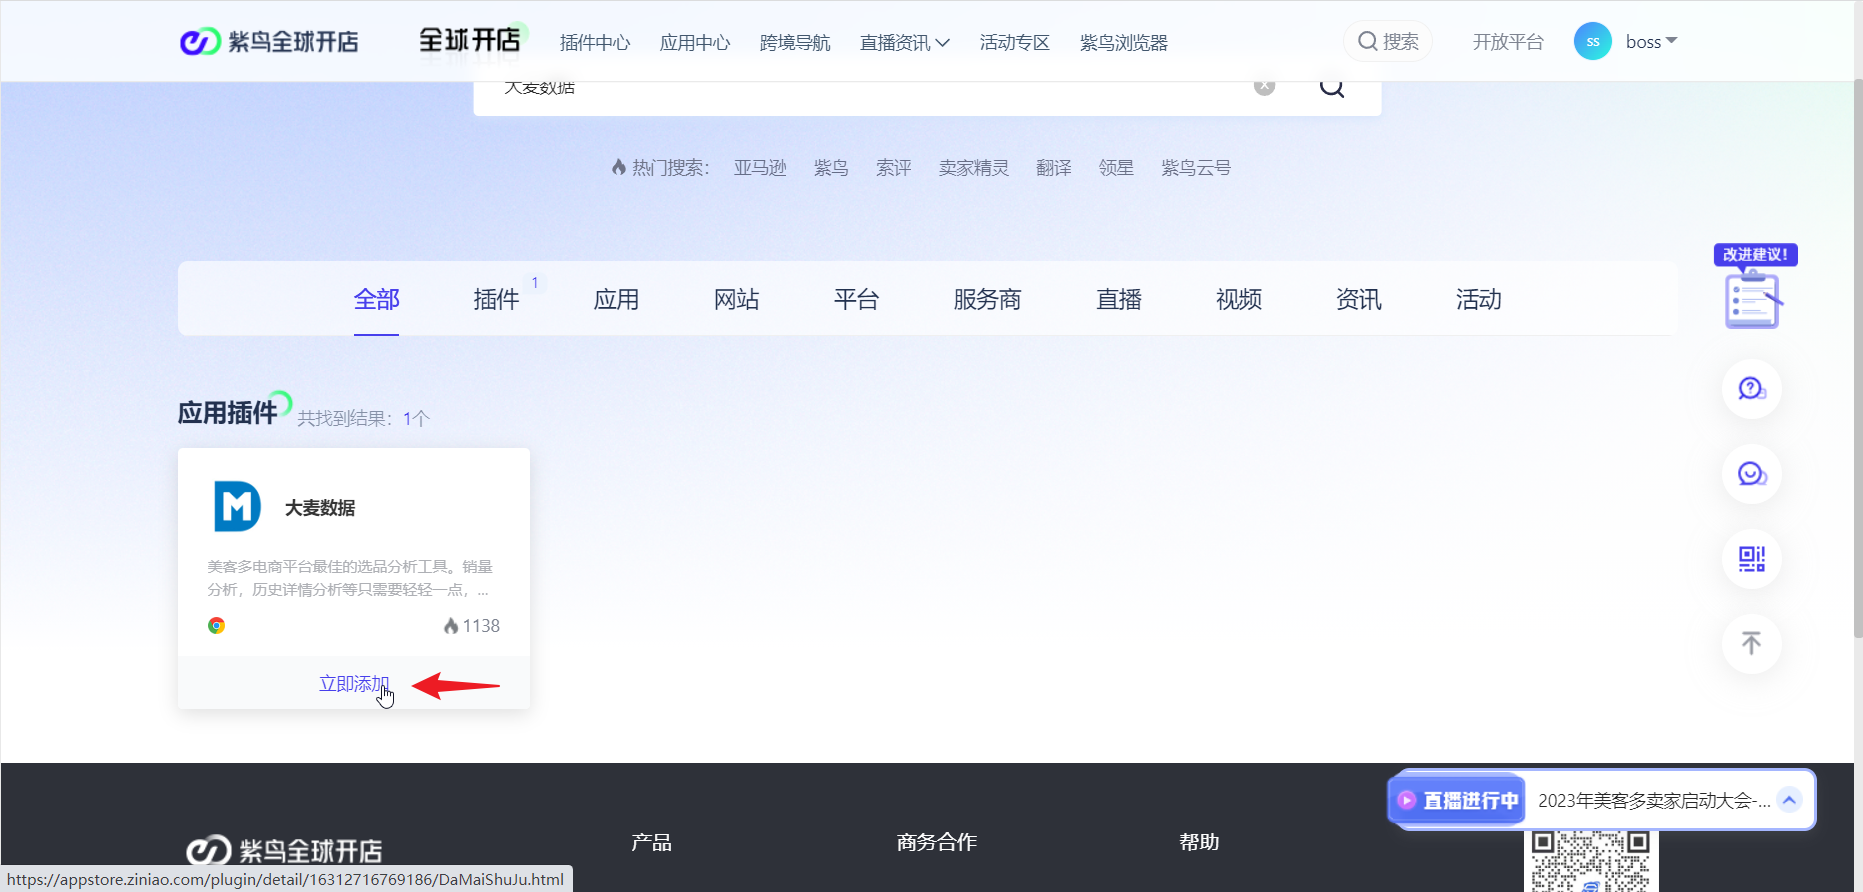The height and width of the screenshot is (892, 1863).
Task: Select hot search term 紫鸟云号
Action: (x=1196, y=168)
